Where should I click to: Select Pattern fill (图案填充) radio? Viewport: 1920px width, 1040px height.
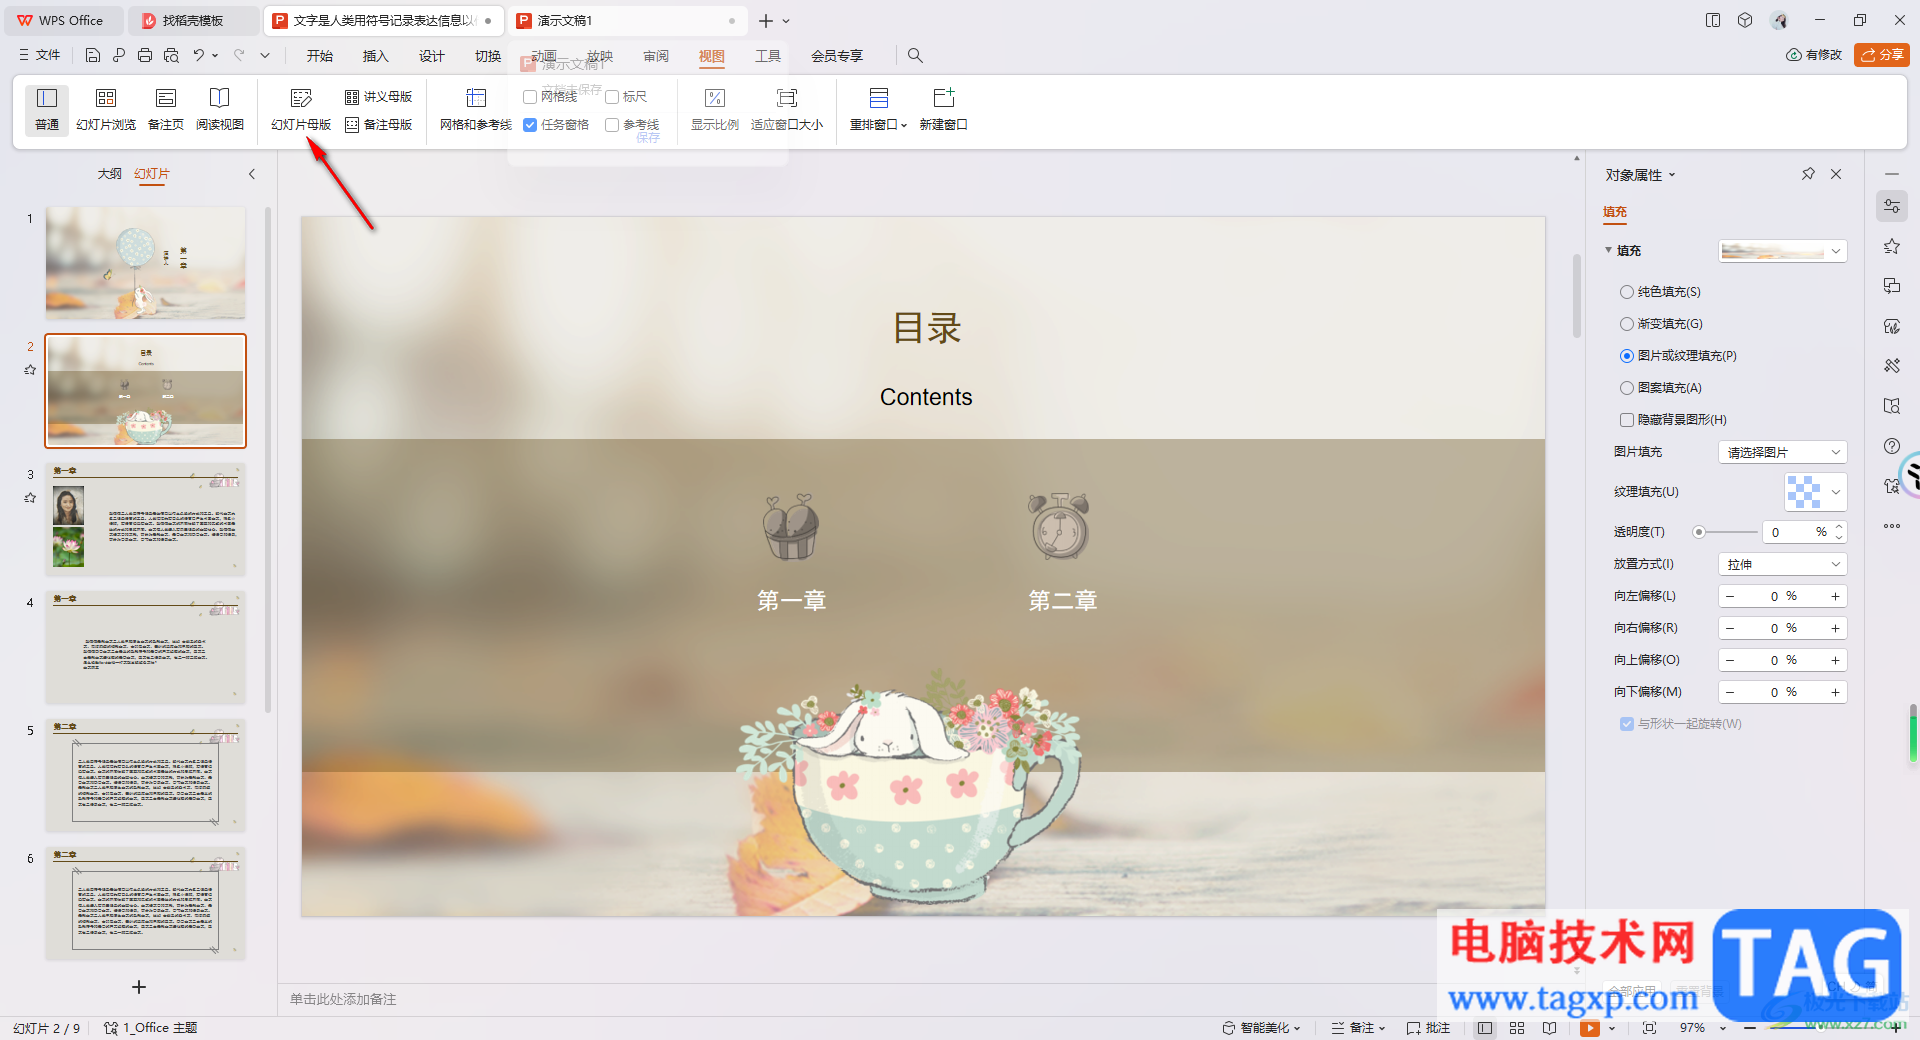[x=1627, y=388]
